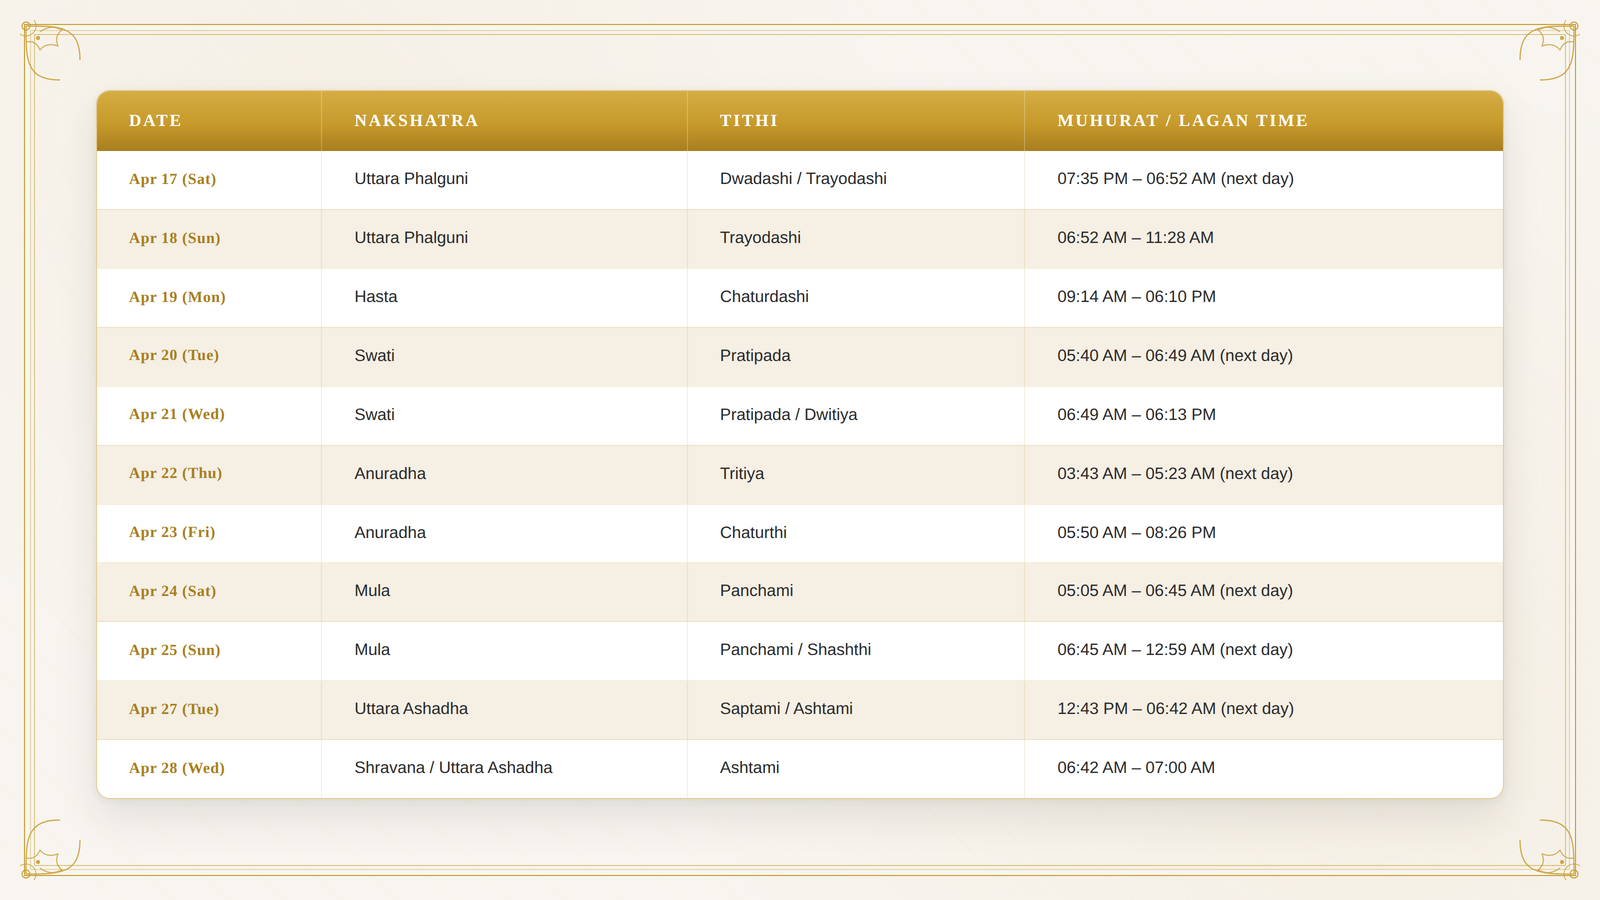Click the Uttara Ashadha nakshatra cell
1600x900 pixels.
[504, 710]
